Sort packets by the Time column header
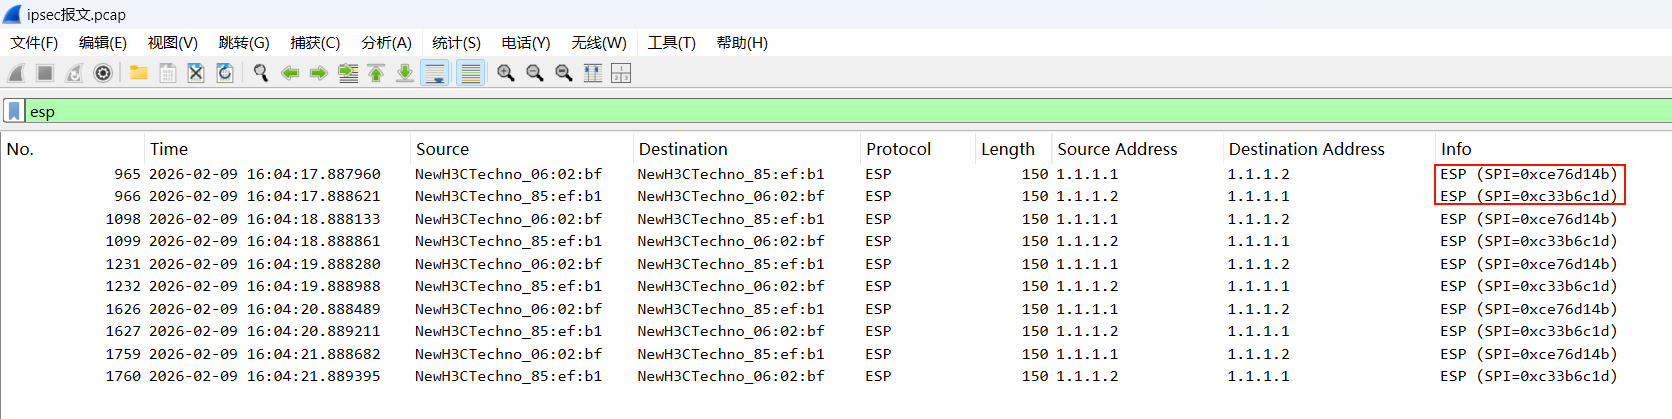This screenshot has height=419, width=1672. pyautogui.click(x=169, y=149)
